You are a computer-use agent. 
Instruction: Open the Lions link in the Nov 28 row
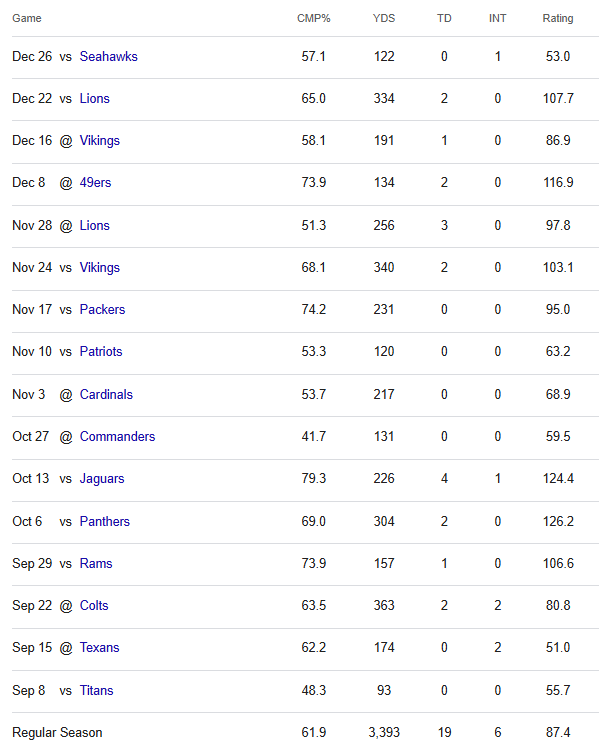point(95,226)
